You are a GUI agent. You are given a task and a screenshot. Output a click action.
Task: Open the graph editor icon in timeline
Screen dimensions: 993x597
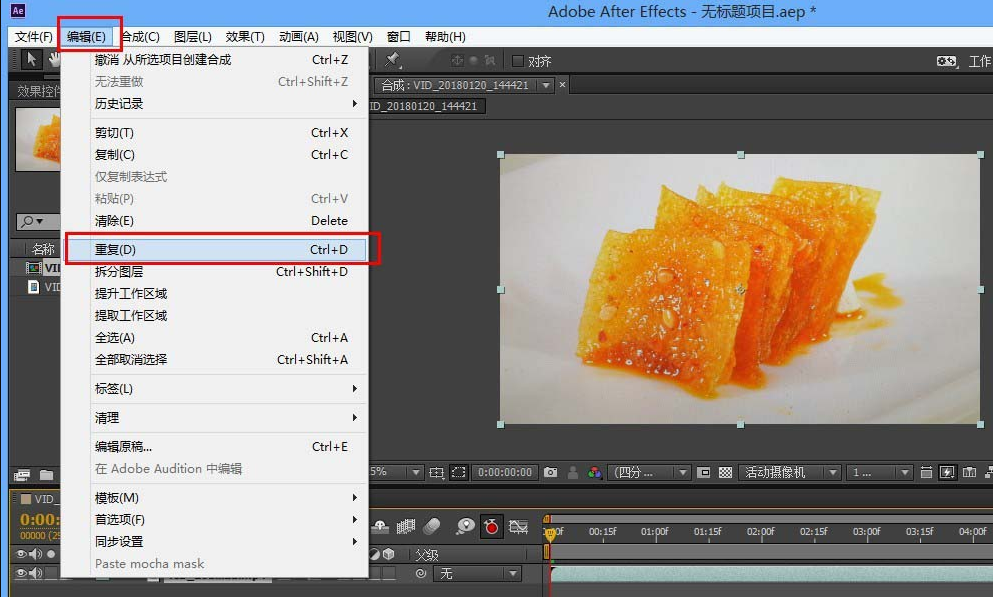pyautogui.click(x=518, y=526)
